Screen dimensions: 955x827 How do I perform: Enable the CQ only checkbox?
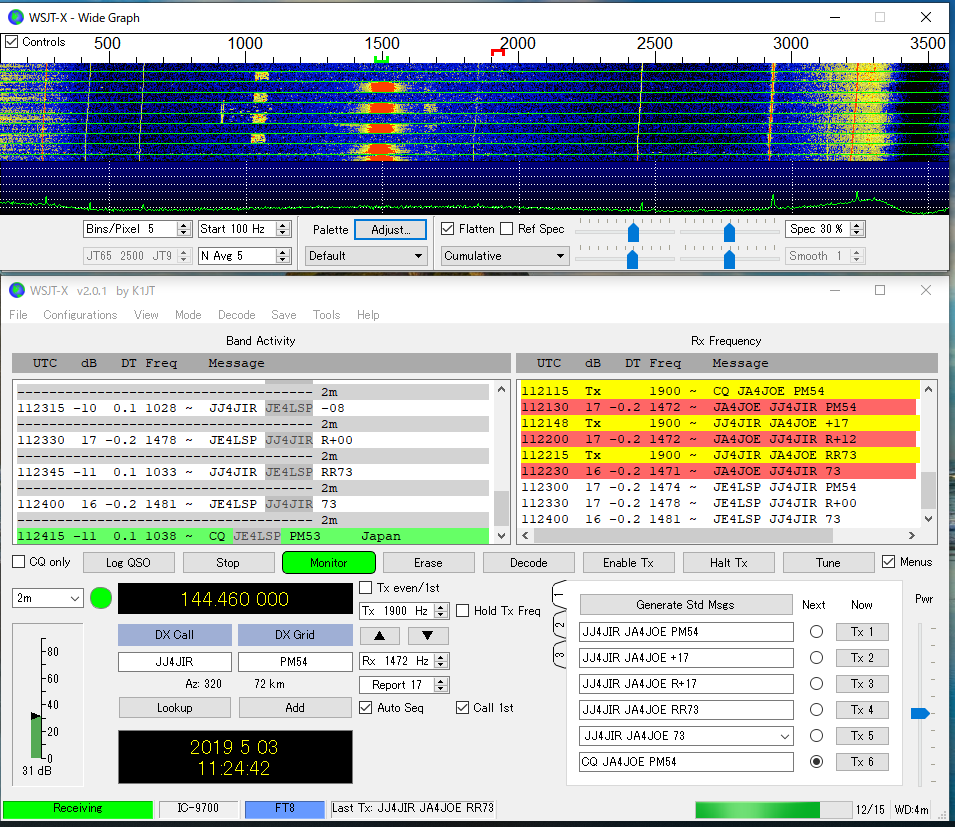16,561
